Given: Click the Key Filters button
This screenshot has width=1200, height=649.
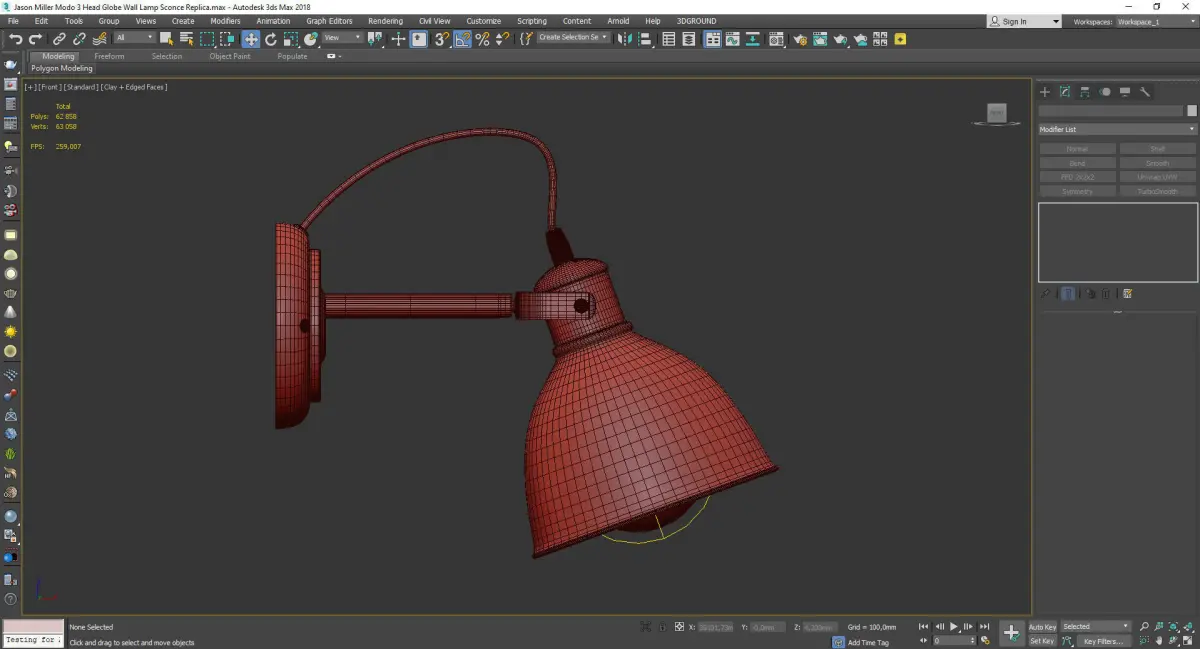Looking at the screenshot, I should pos(1103,641).
